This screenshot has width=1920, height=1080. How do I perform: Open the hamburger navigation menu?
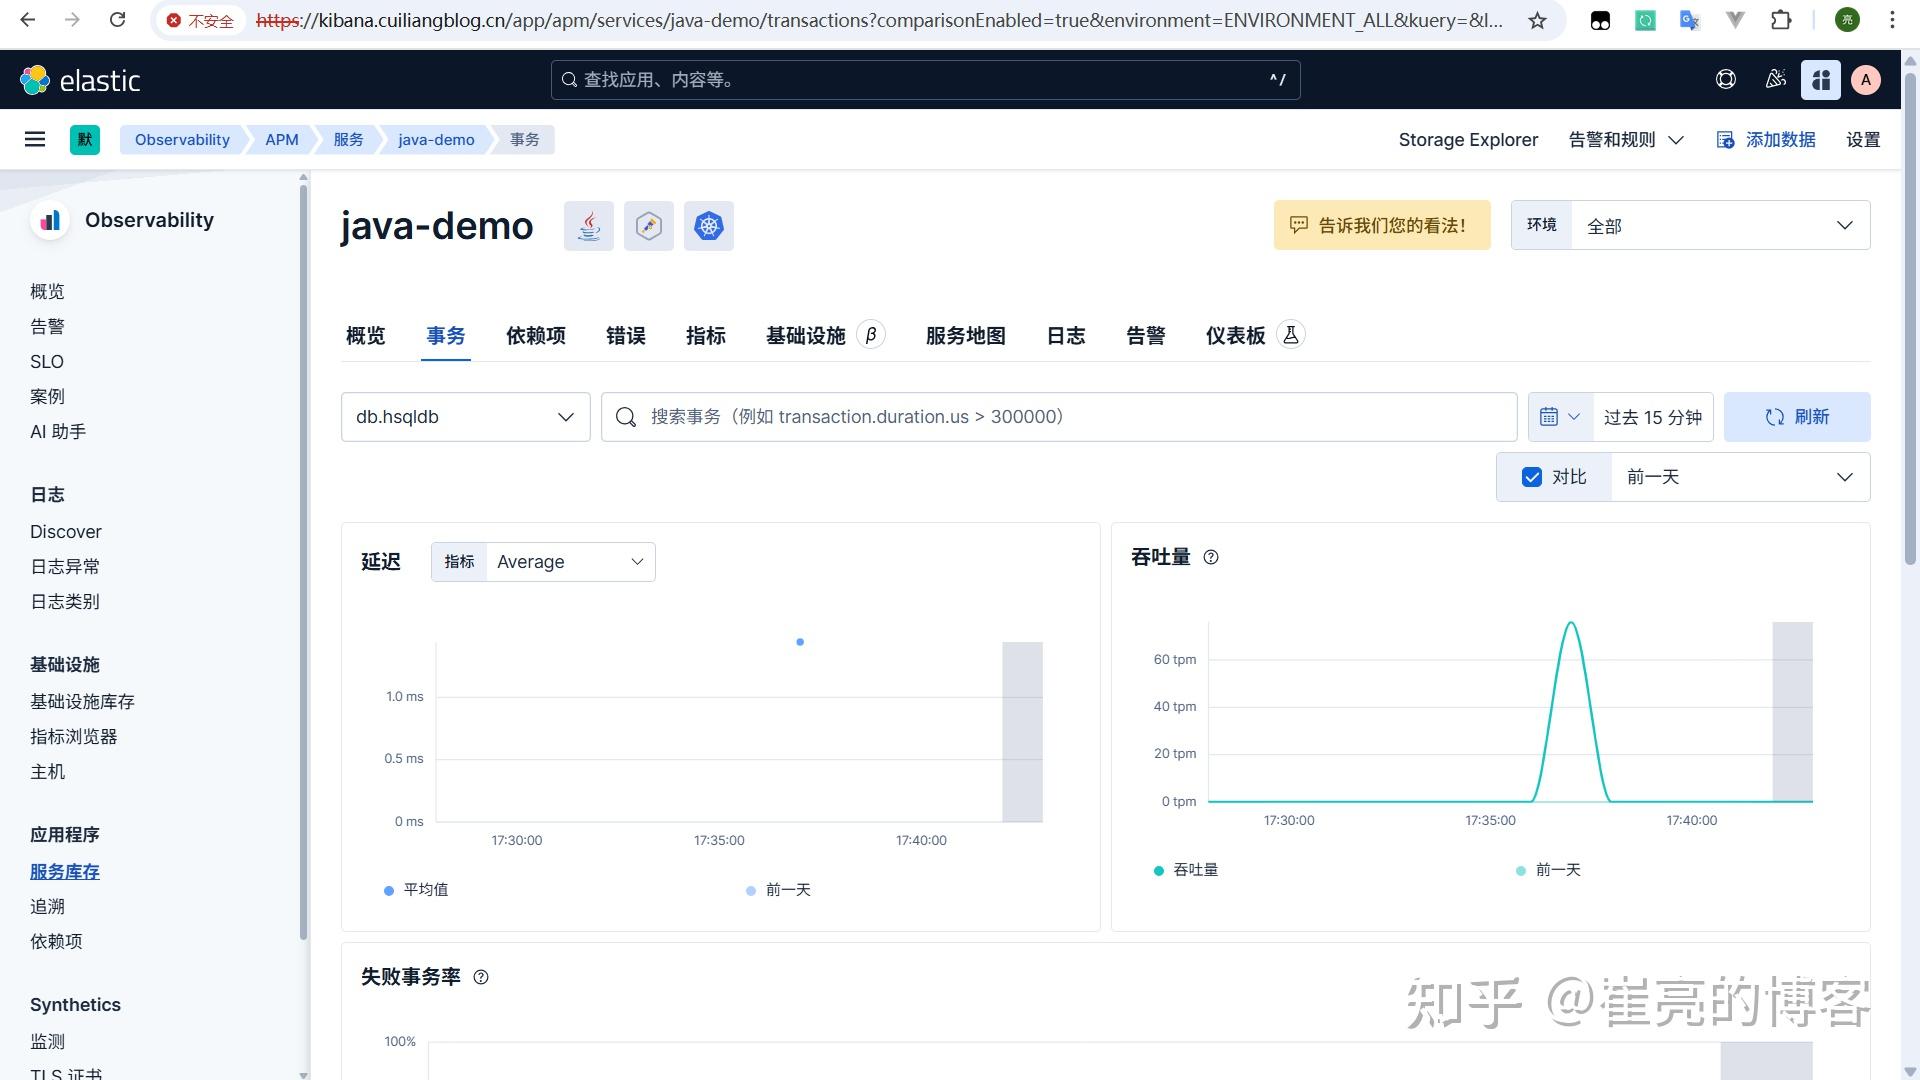tap(35, 139)
